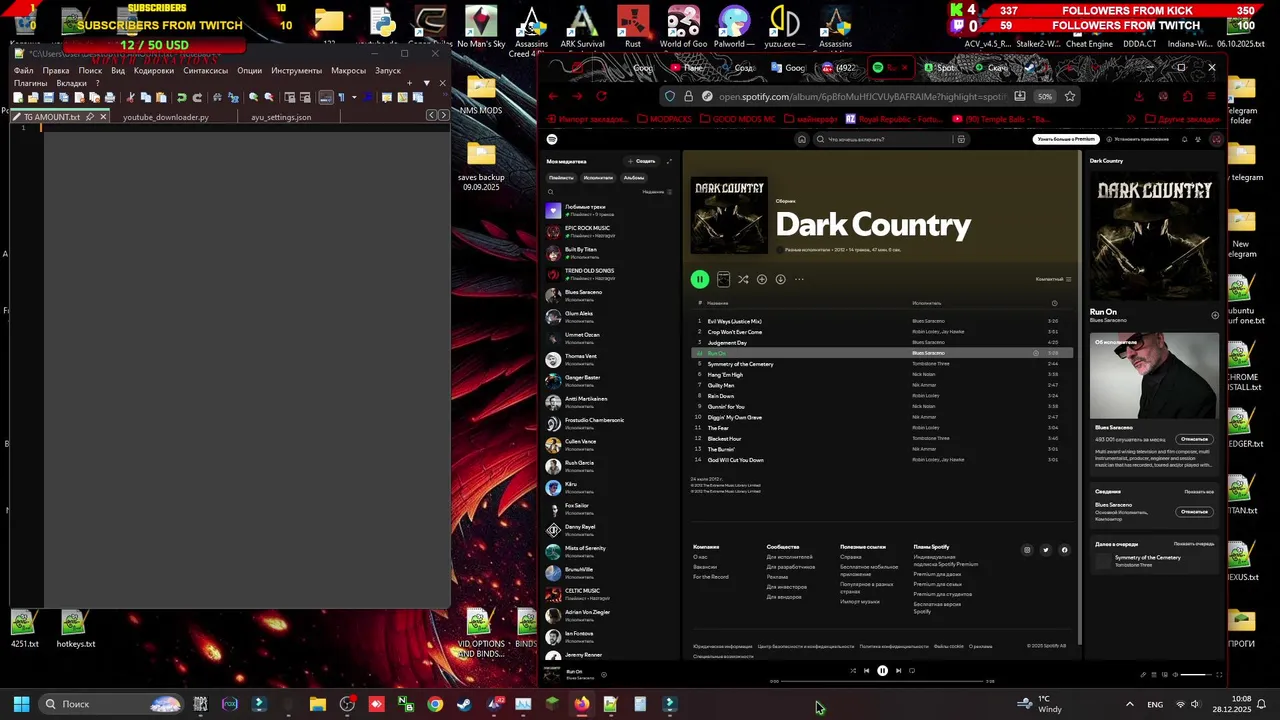Open the Recents sort dropdown in library
The width and height of the screenshot is (1280, 720).
click(x=656, y=191)
